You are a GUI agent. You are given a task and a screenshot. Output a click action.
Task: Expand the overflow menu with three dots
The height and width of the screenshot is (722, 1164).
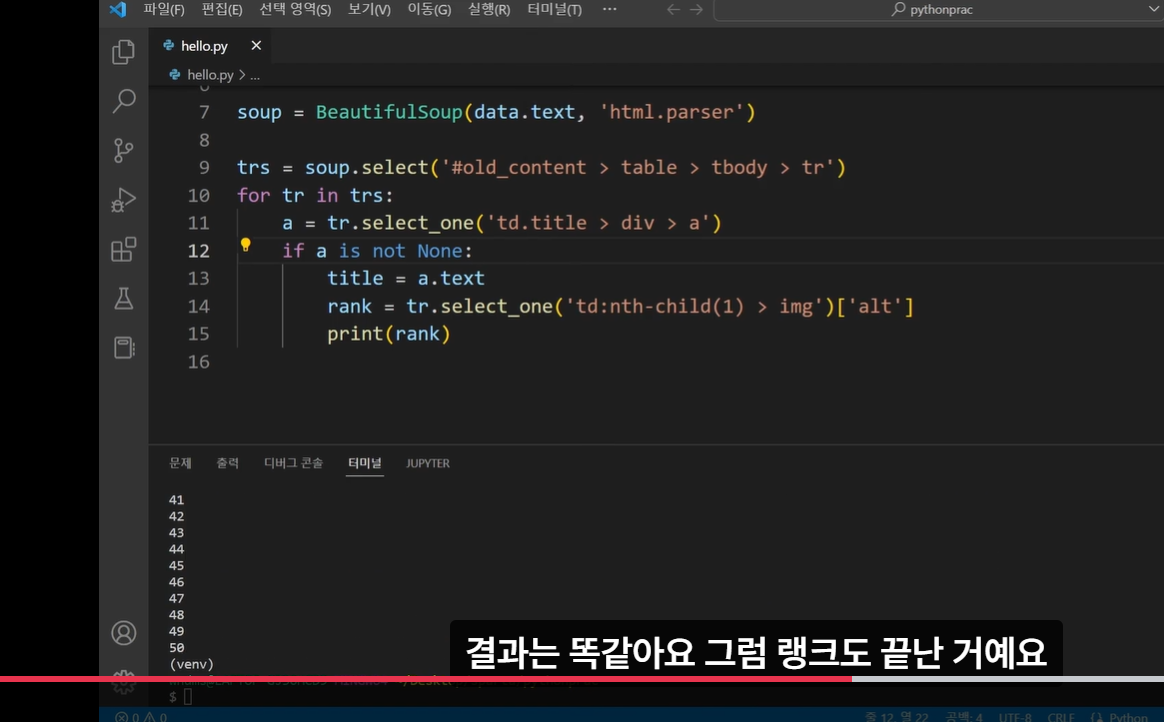coord(609,10)
